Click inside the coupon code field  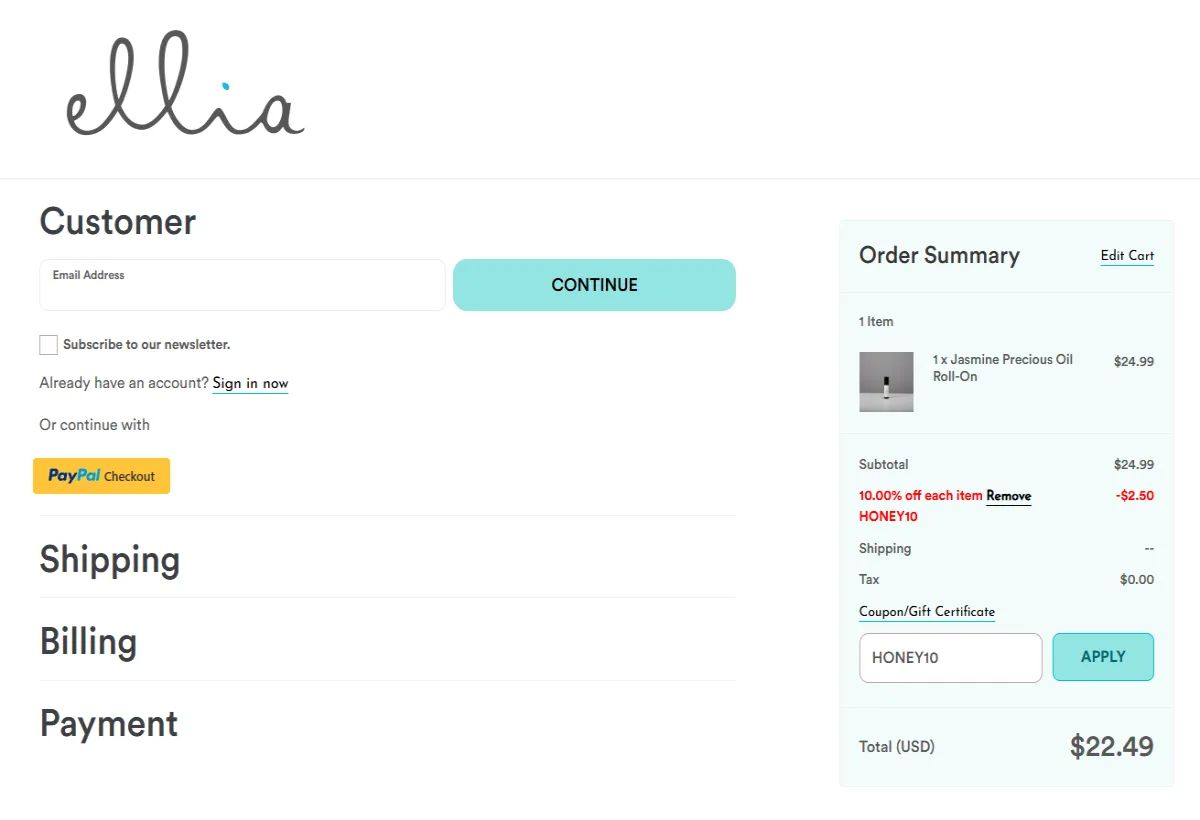[950, 658]
